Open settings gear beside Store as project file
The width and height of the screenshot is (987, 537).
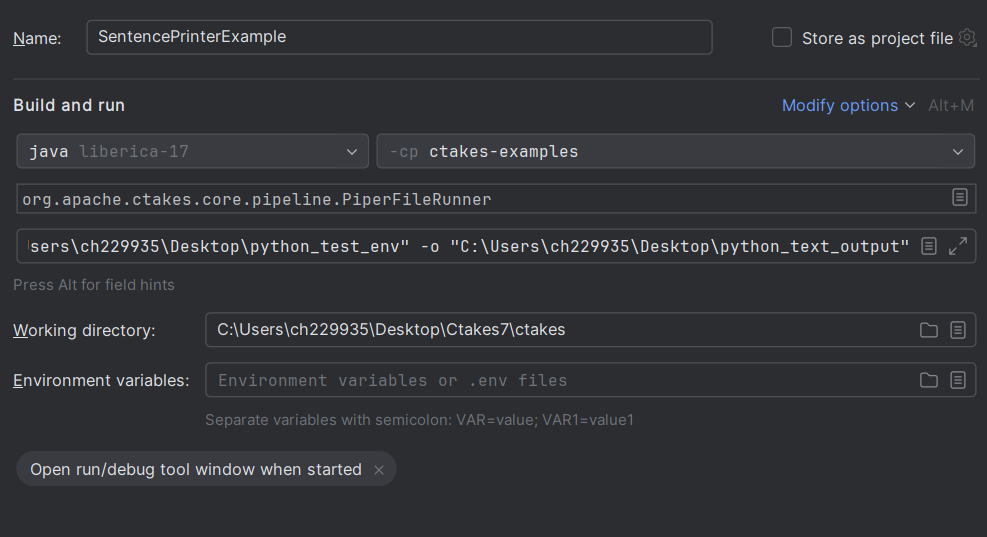point(966,38)
